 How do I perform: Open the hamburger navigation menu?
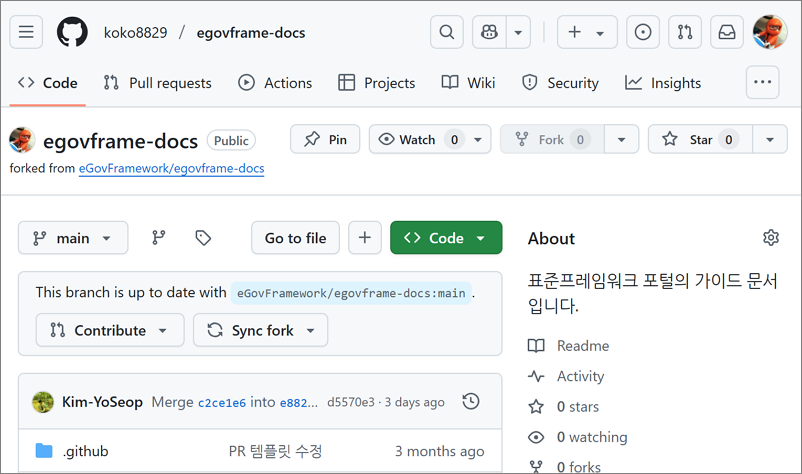pos(26,32)
